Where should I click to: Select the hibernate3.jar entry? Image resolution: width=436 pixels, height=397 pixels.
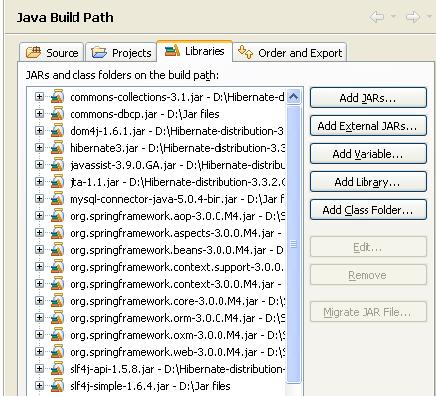[x=178, y=148]
